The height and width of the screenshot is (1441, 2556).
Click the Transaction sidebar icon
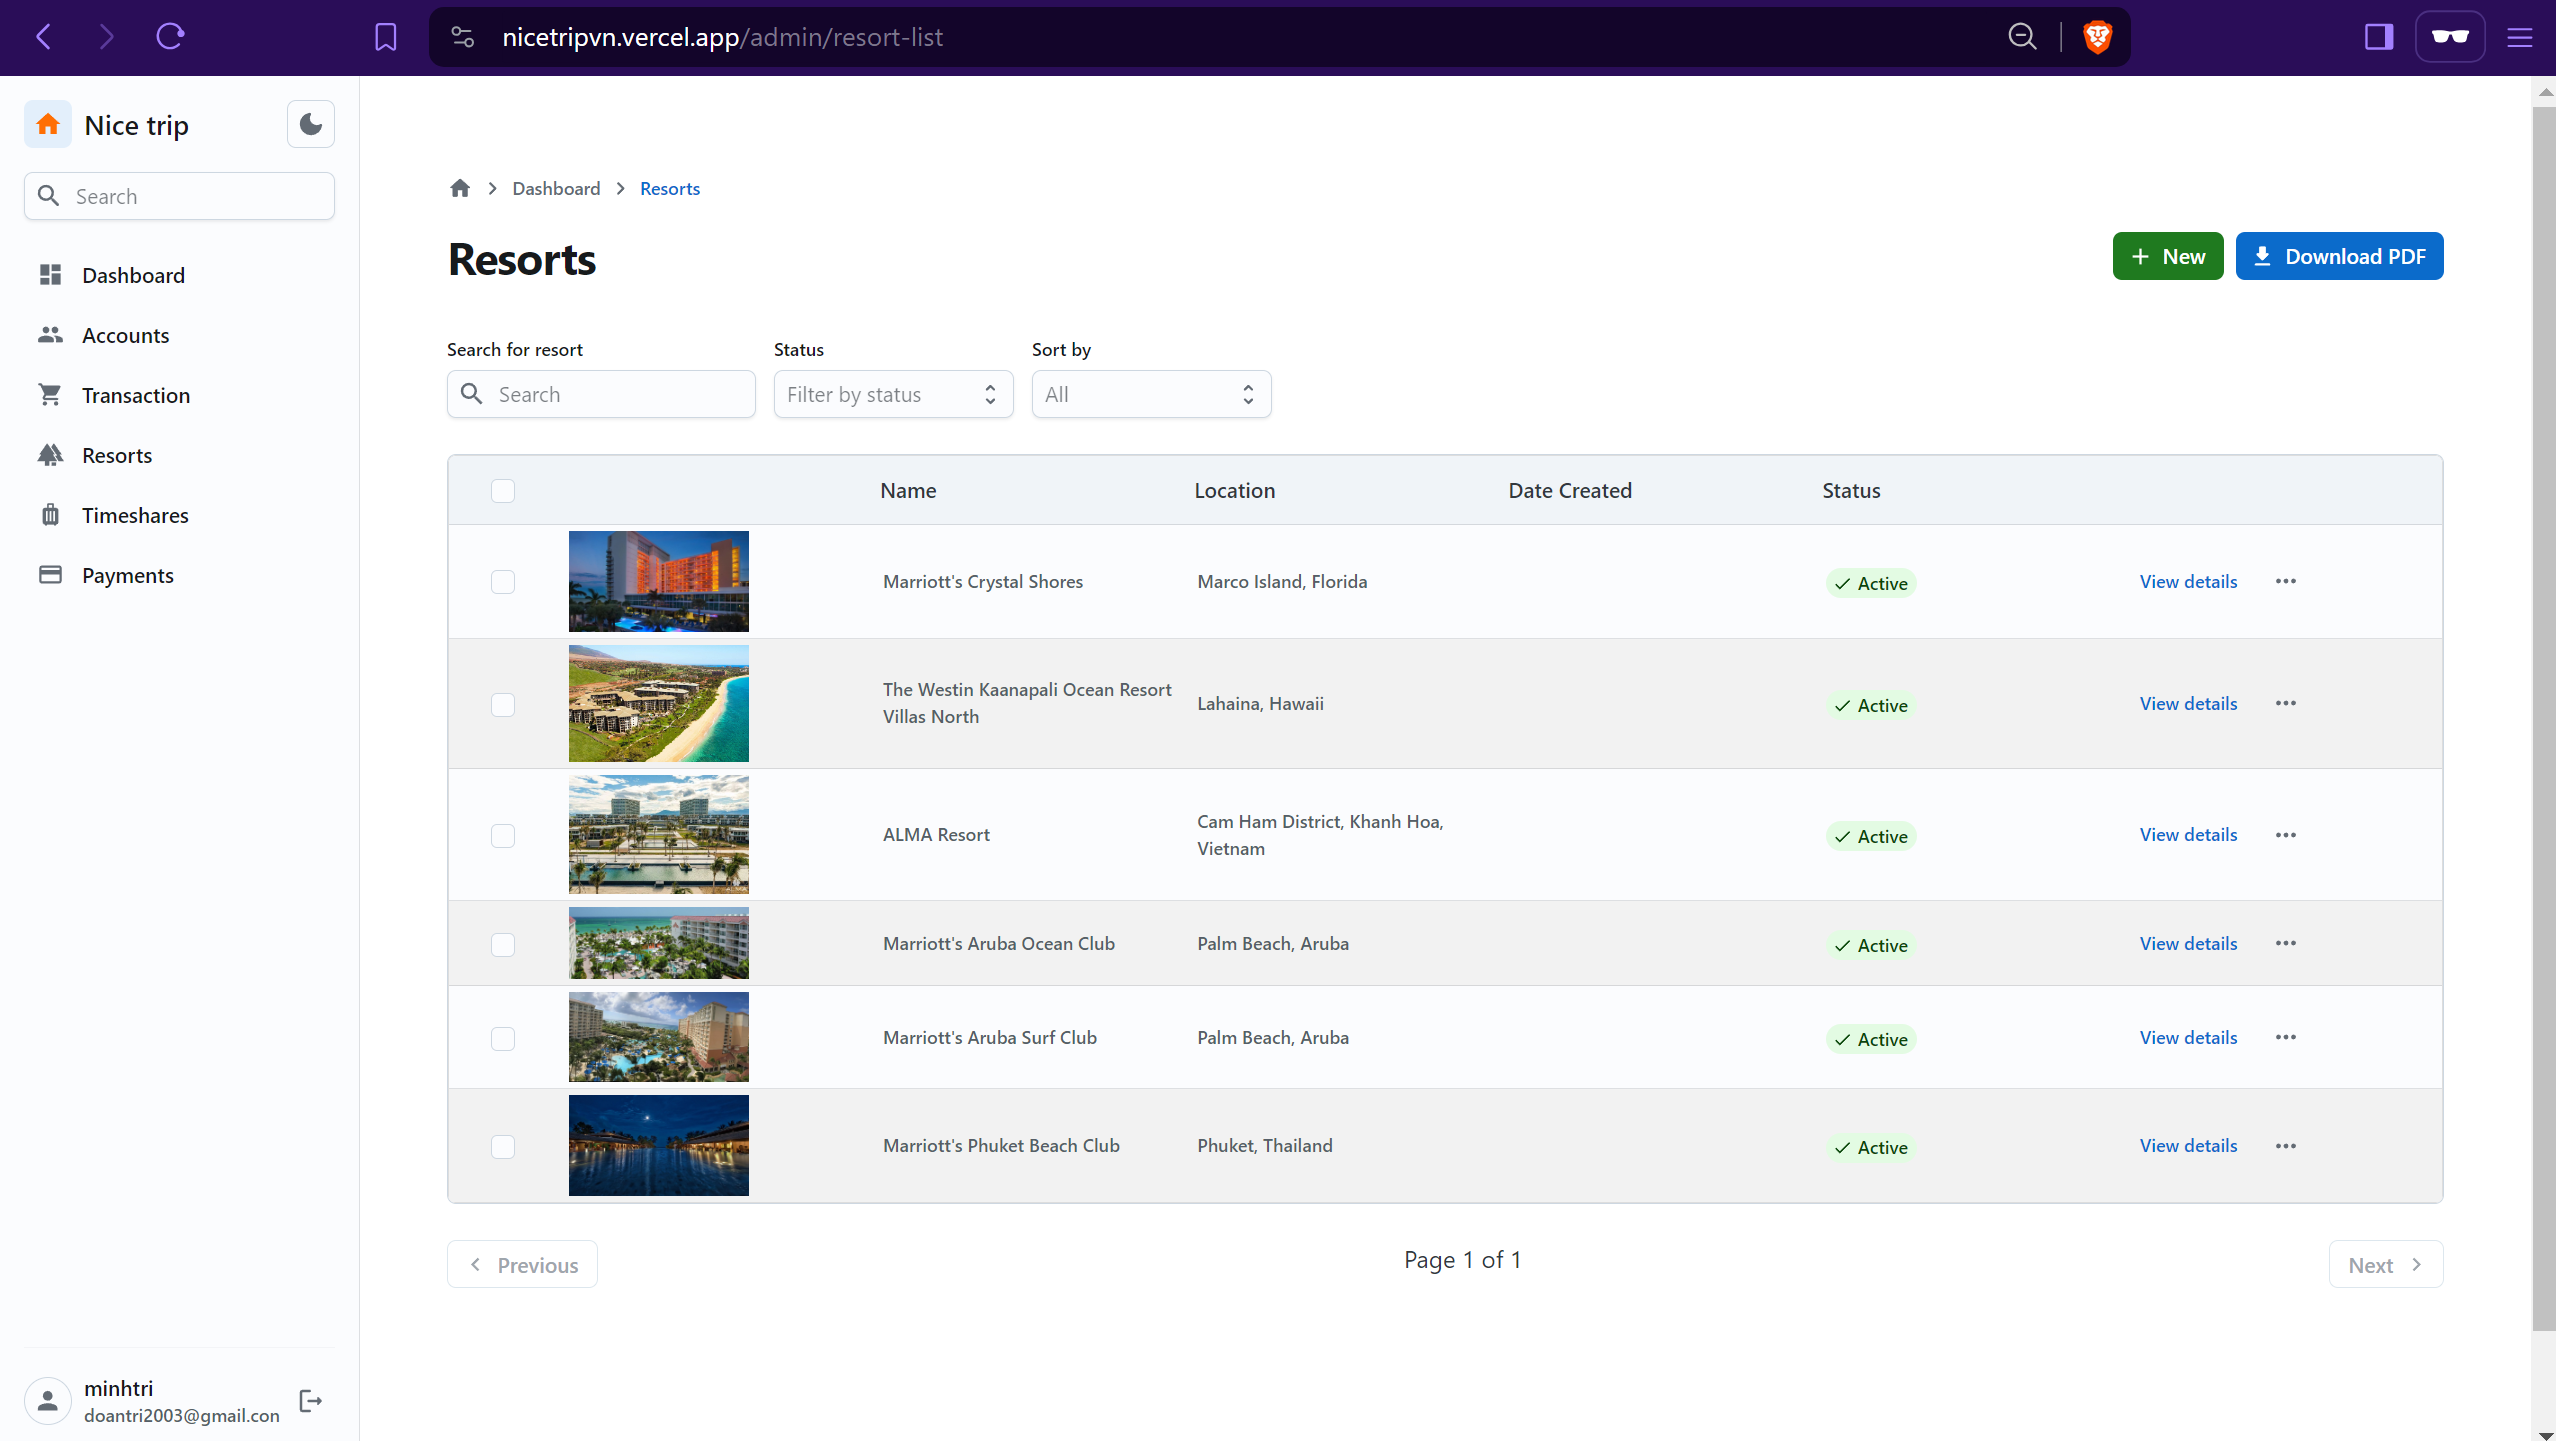[x=49, y=395]
